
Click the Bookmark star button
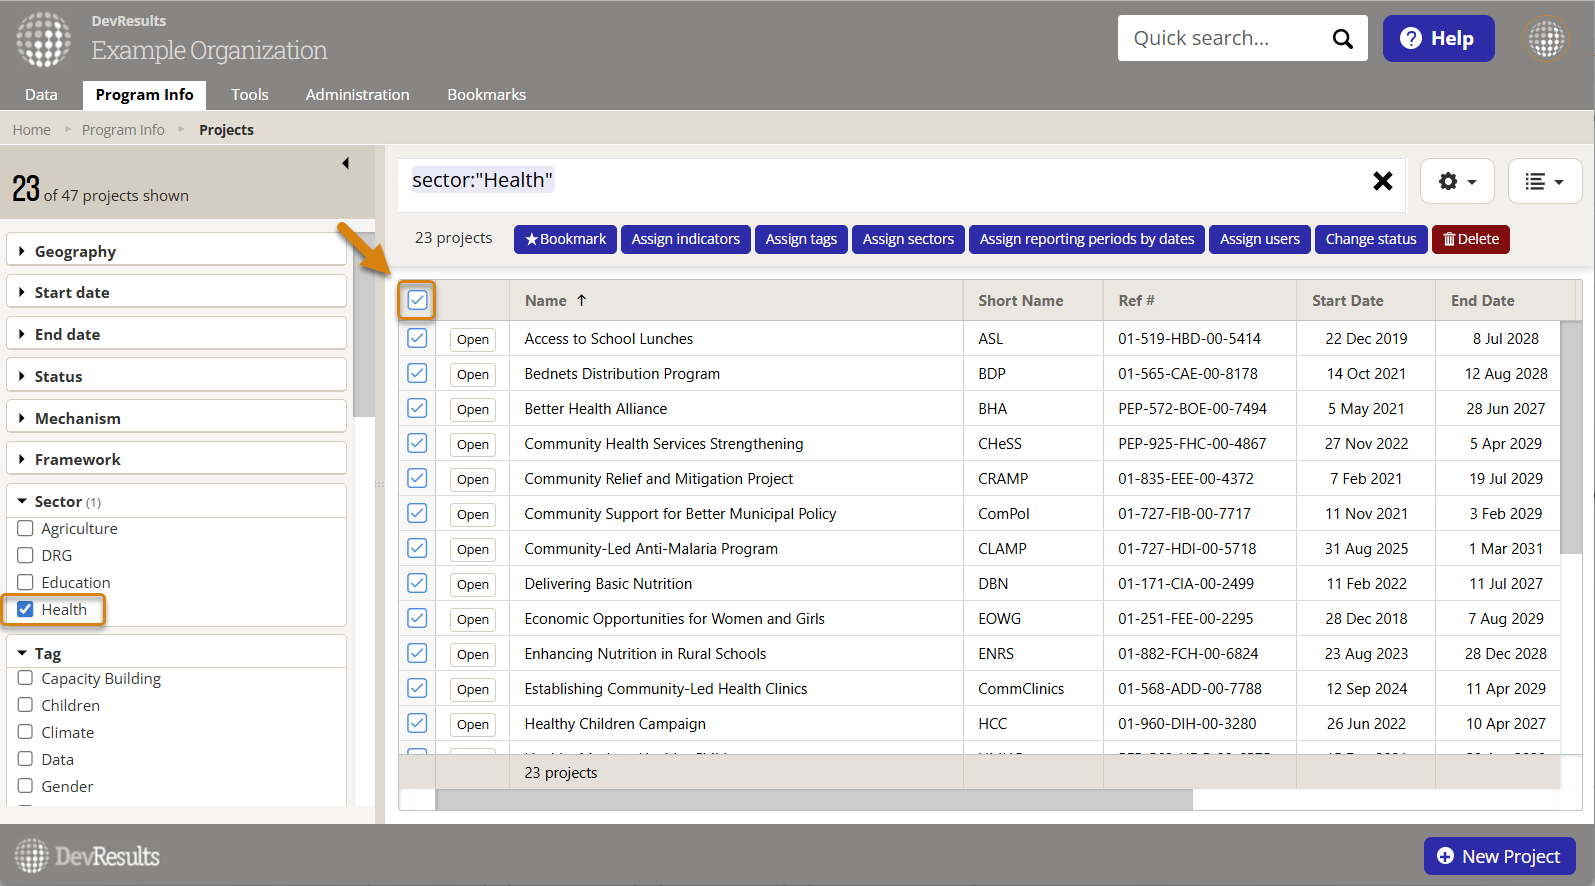565,239
